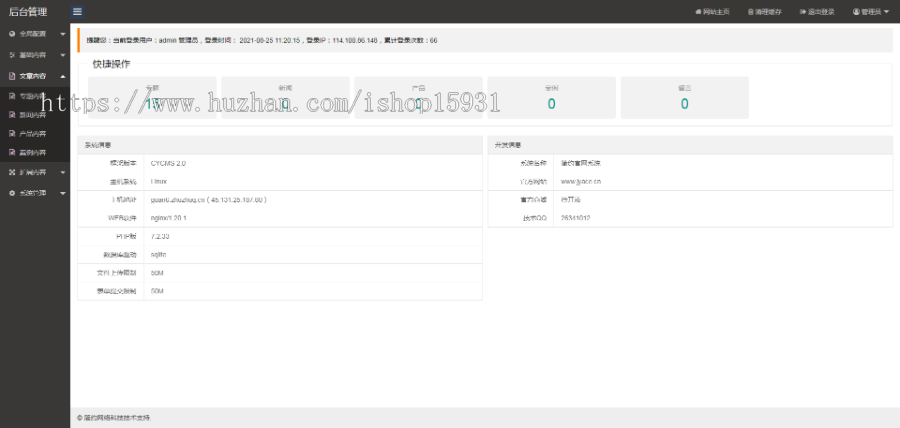This screenshot has width=900, height=428.
Task: Collapse the 文章内容 menu arrow
Action: [x=63, y=76]
